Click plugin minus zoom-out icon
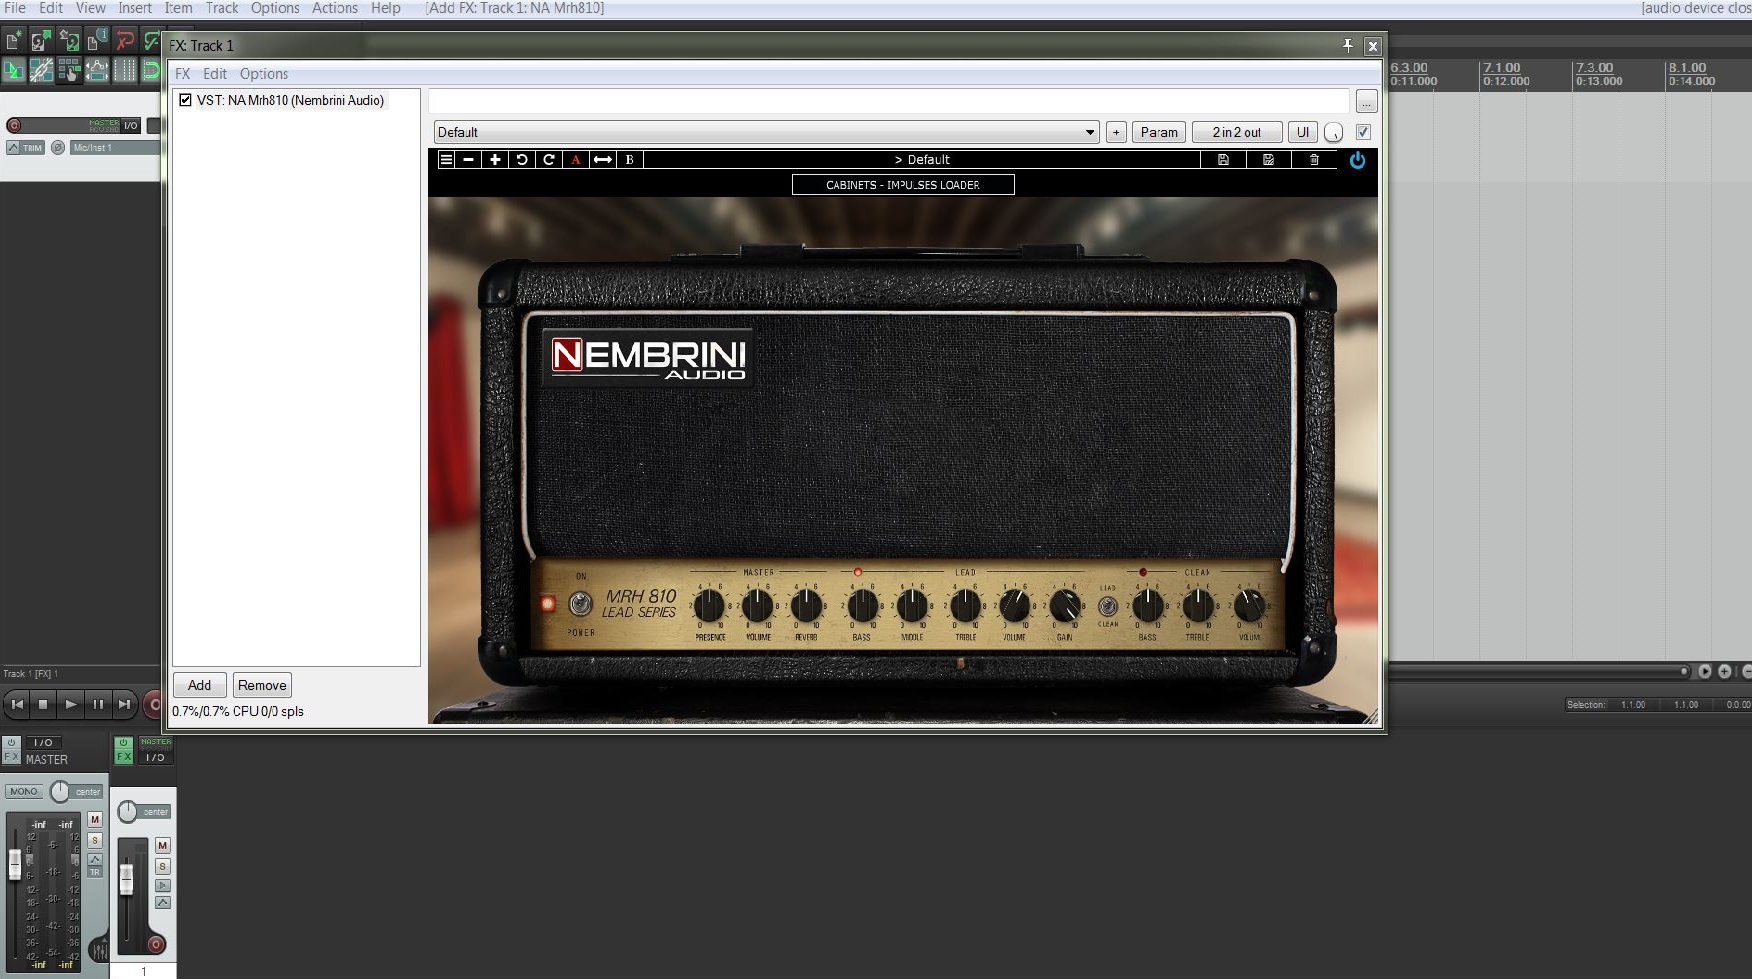 click(x=468, y=159)
